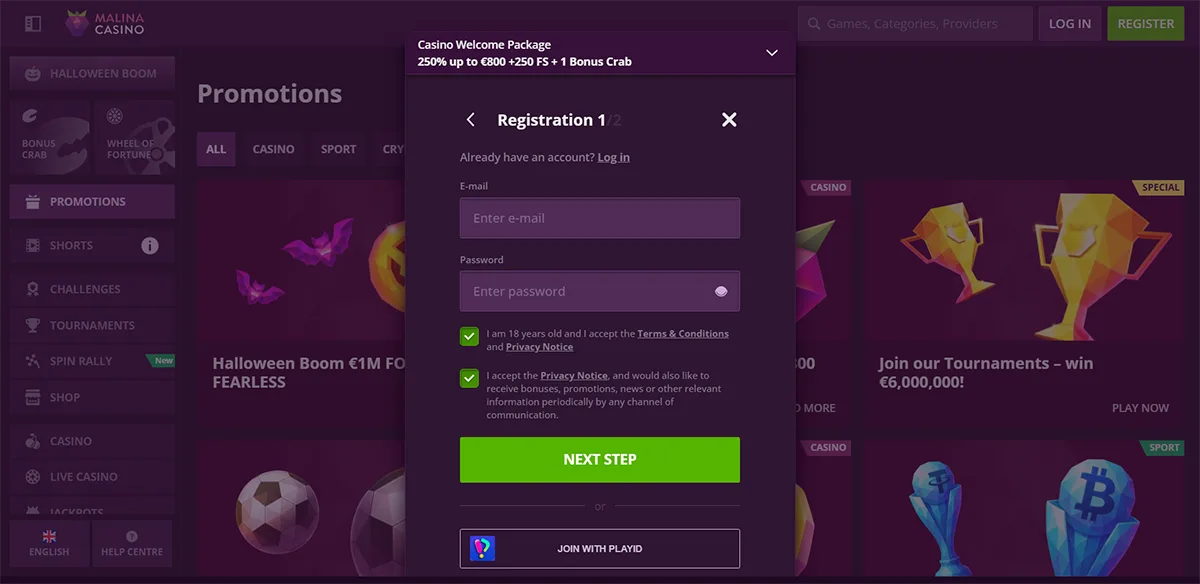Open the Halloween Boom sidebar item
The image size is (1200, 584).
(92, 74)
